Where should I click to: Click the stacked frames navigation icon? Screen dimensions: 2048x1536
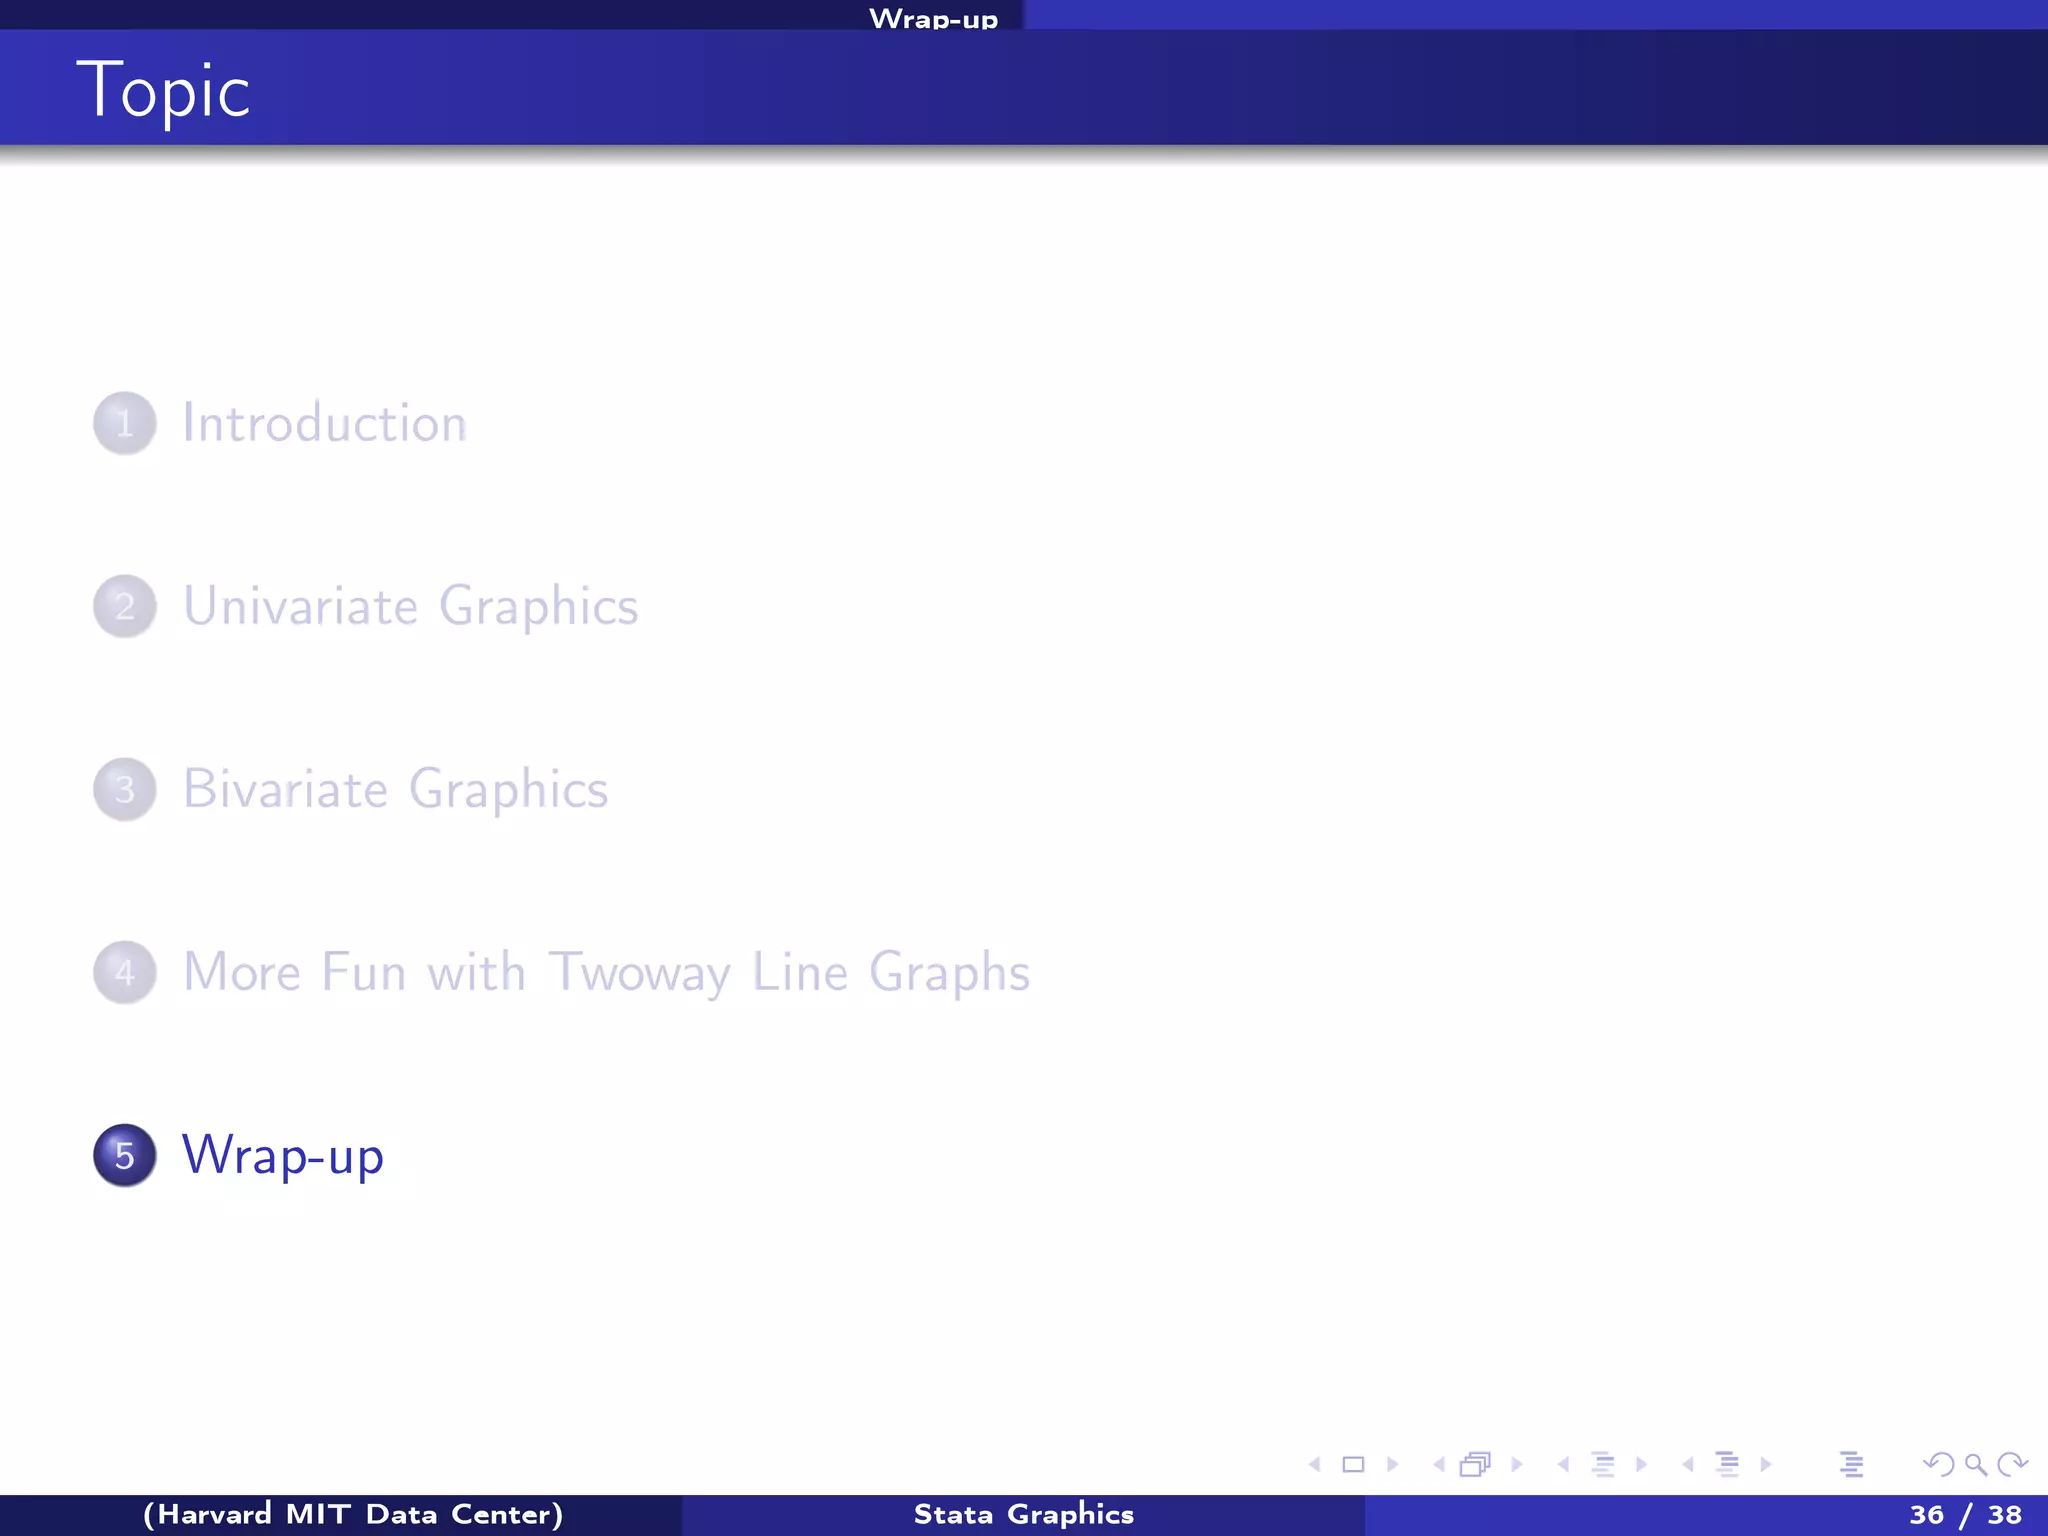1476,1465
